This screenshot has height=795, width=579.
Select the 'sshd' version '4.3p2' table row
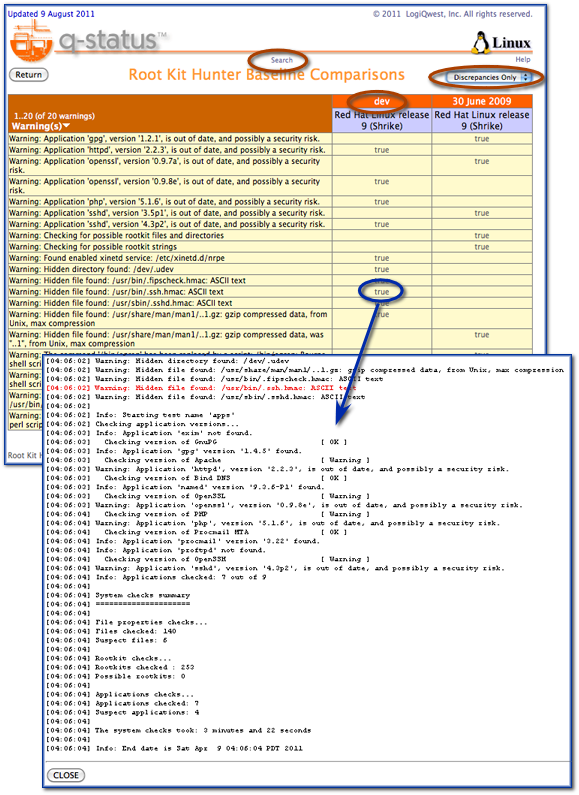click(270, 224)
